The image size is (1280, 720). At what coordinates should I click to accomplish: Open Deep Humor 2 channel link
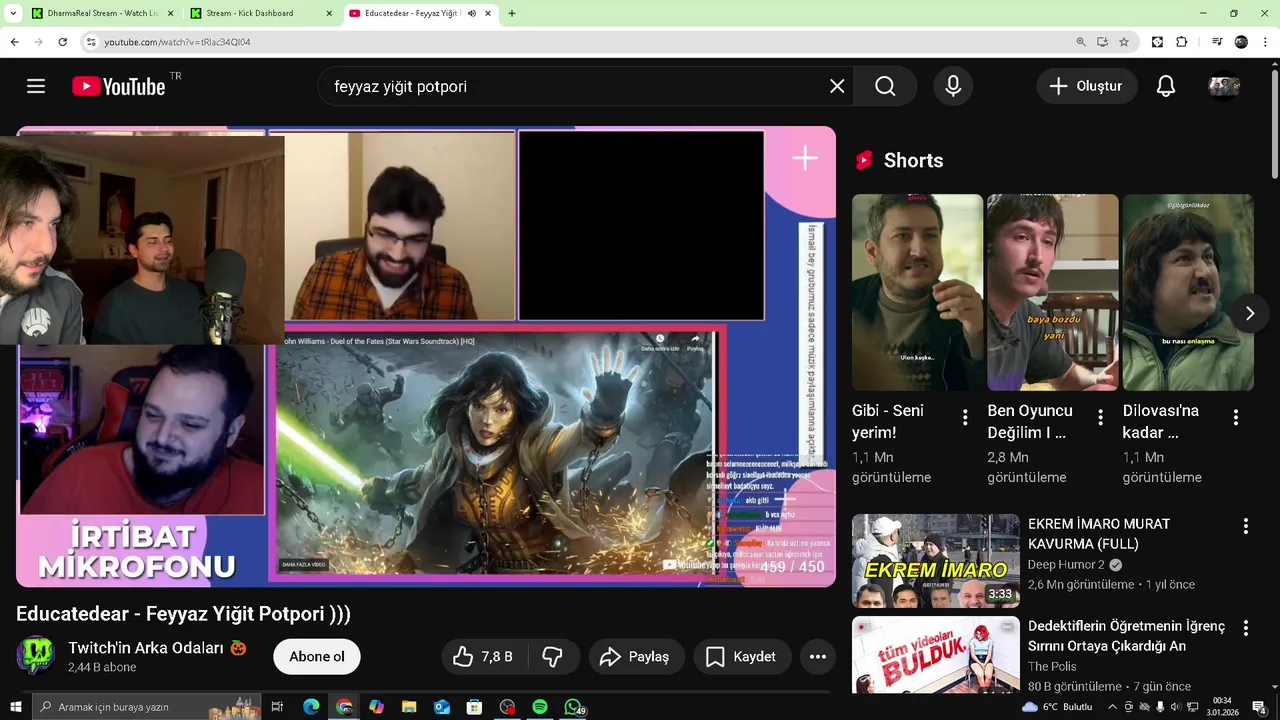click(1066, 564)
